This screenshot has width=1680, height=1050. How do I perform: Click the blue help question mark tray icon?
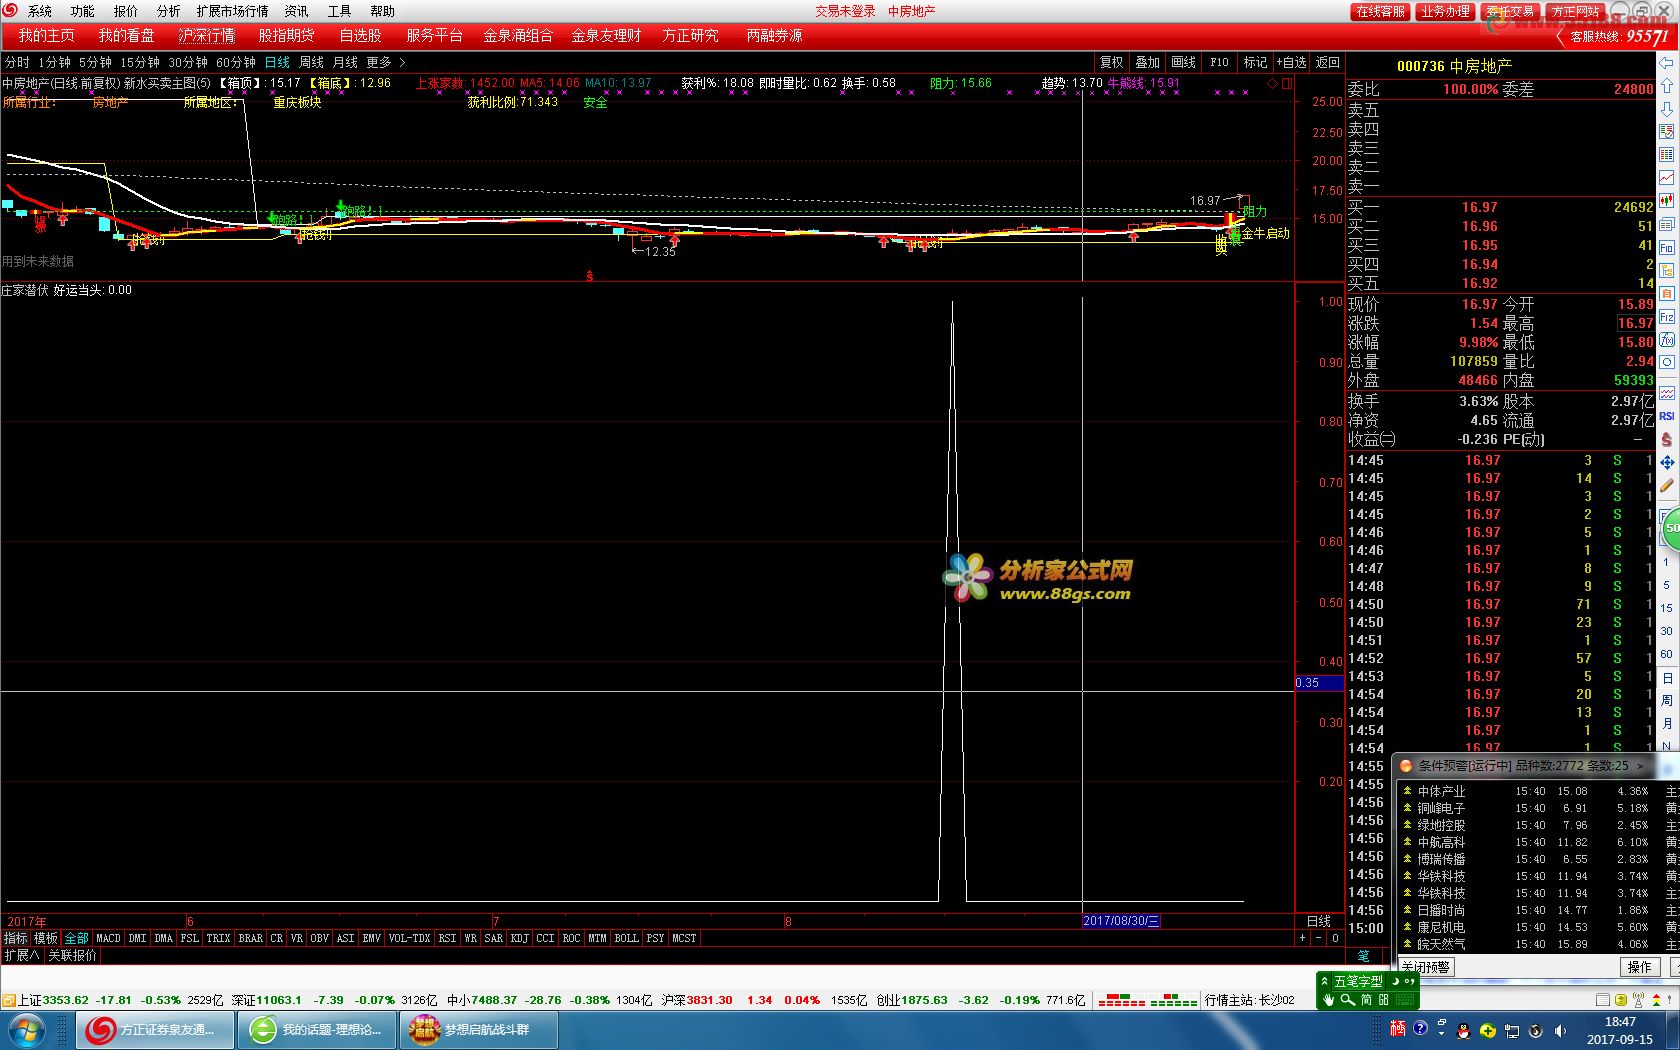(1420, 1028)
